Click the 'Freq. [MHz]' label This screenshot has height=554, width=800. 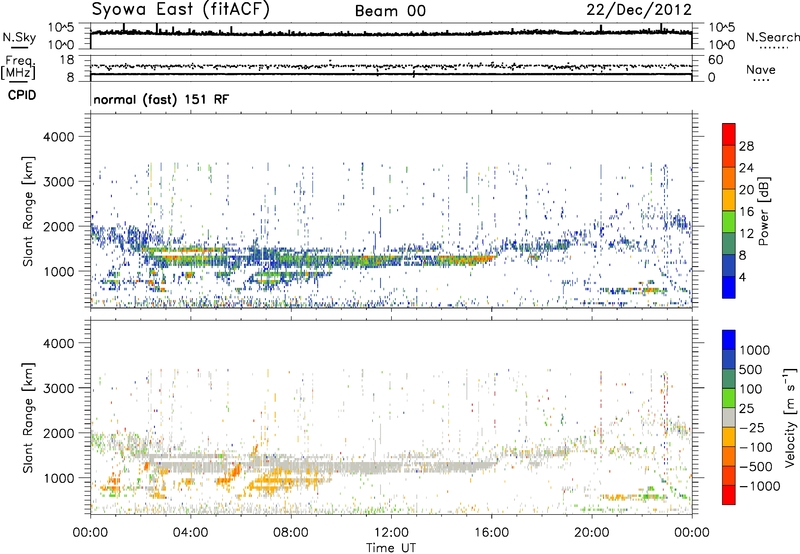(x=18, y=67)
